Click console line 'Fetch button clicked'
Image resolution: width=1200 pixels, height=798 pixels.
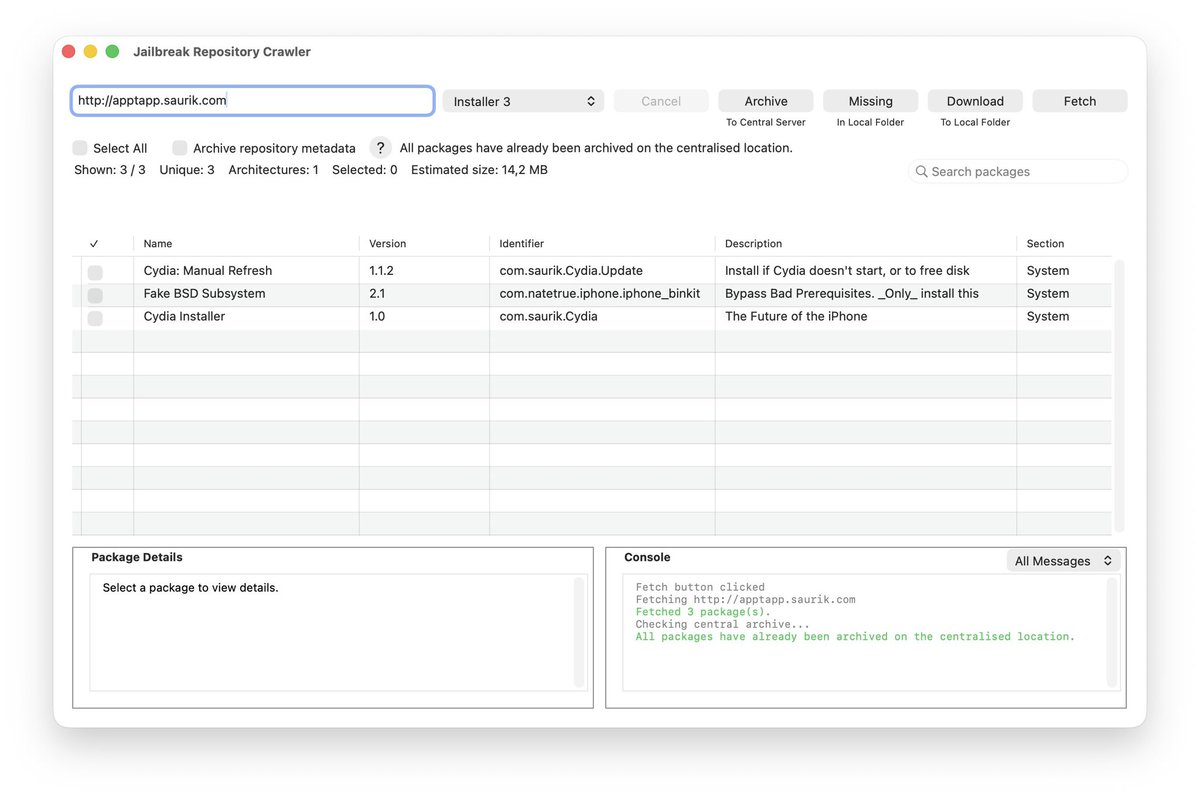point(700,588)
